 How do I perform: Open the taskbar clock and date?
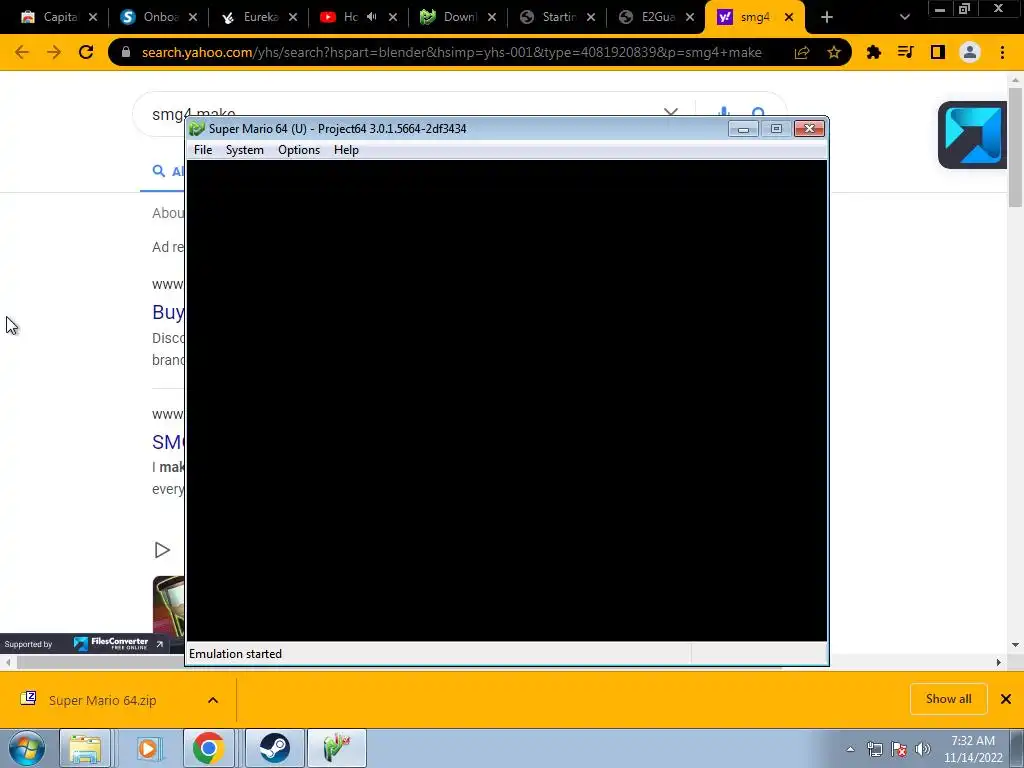point(973,749)
